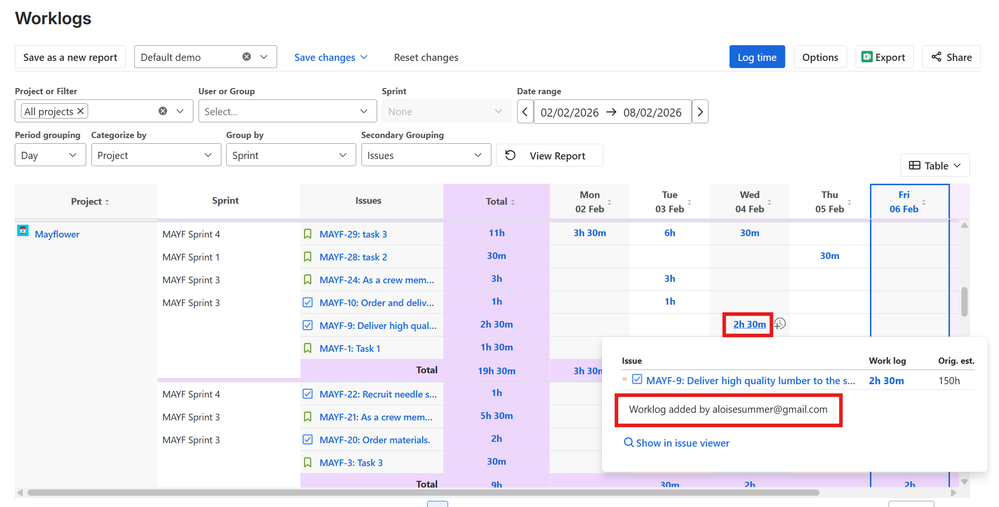The width and height of the screenshot is (999, 507).
Task: Open the Group by Sprint dropdown
Action: [291, 155]
